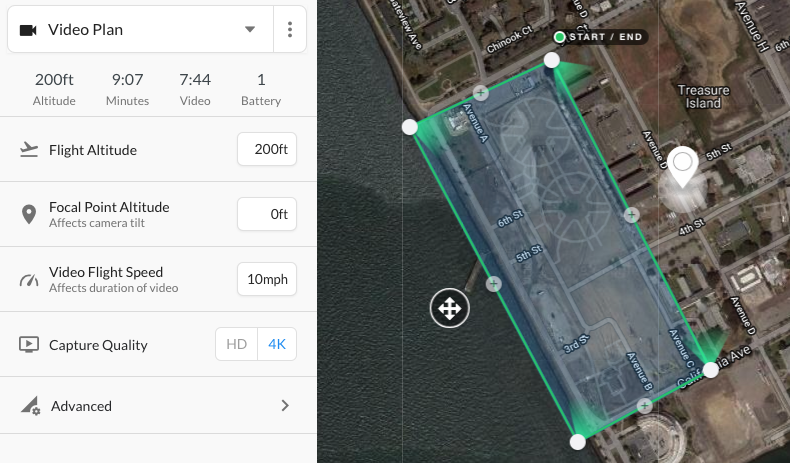The height and width of the screenshot is (463, 790).
Task: Click the Video Plan type selector label
Action: 86,30
